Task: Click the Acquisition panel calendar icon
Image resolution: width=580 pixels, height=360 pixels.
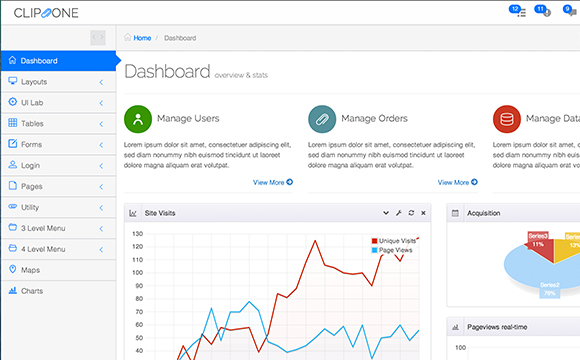Action: (455, 213)
